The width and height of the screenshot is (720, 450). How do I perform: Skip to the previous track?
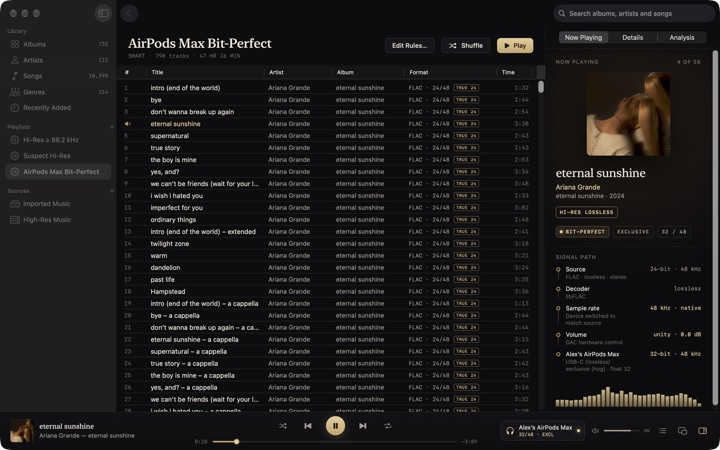(308, 426)
